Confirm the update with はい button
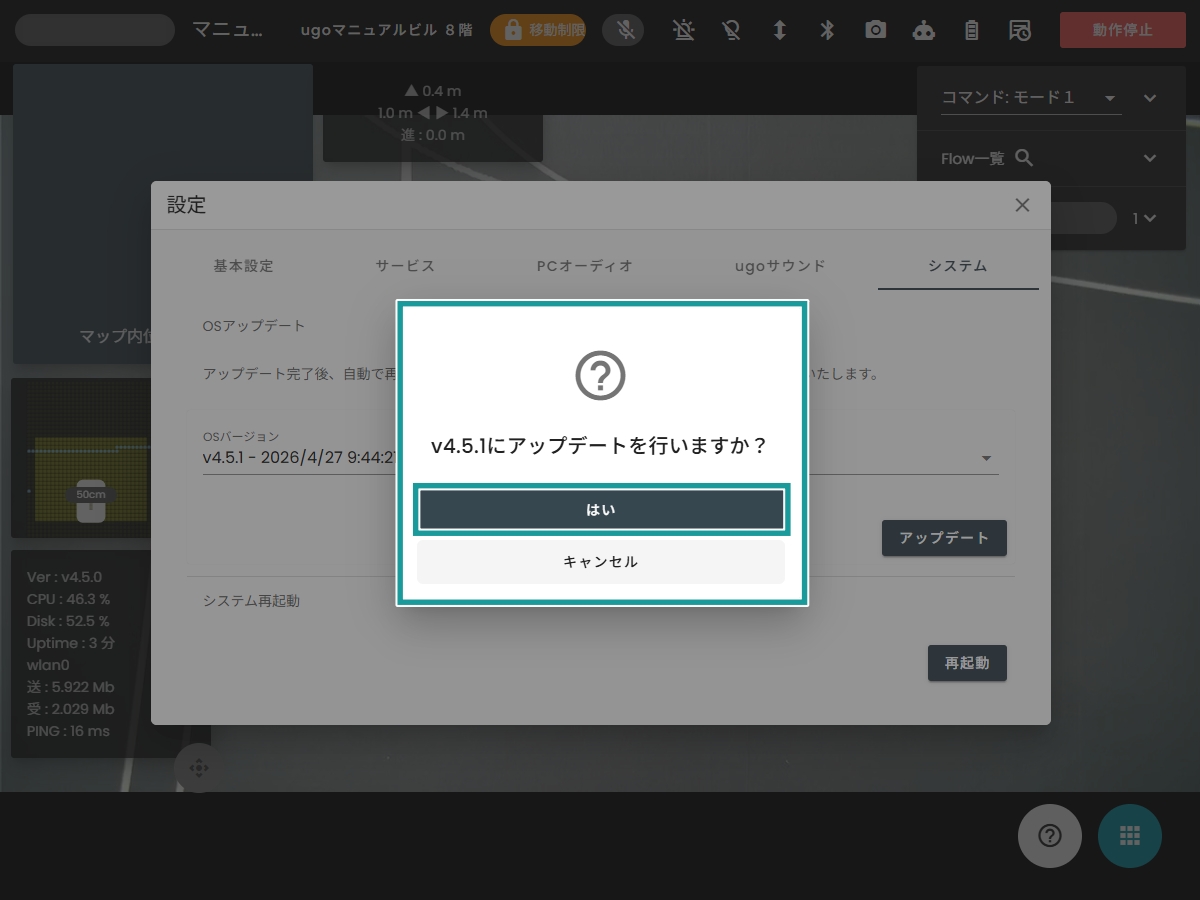Screen dimensions: 1200x900 pyautogui.click(x=601, y=509)
